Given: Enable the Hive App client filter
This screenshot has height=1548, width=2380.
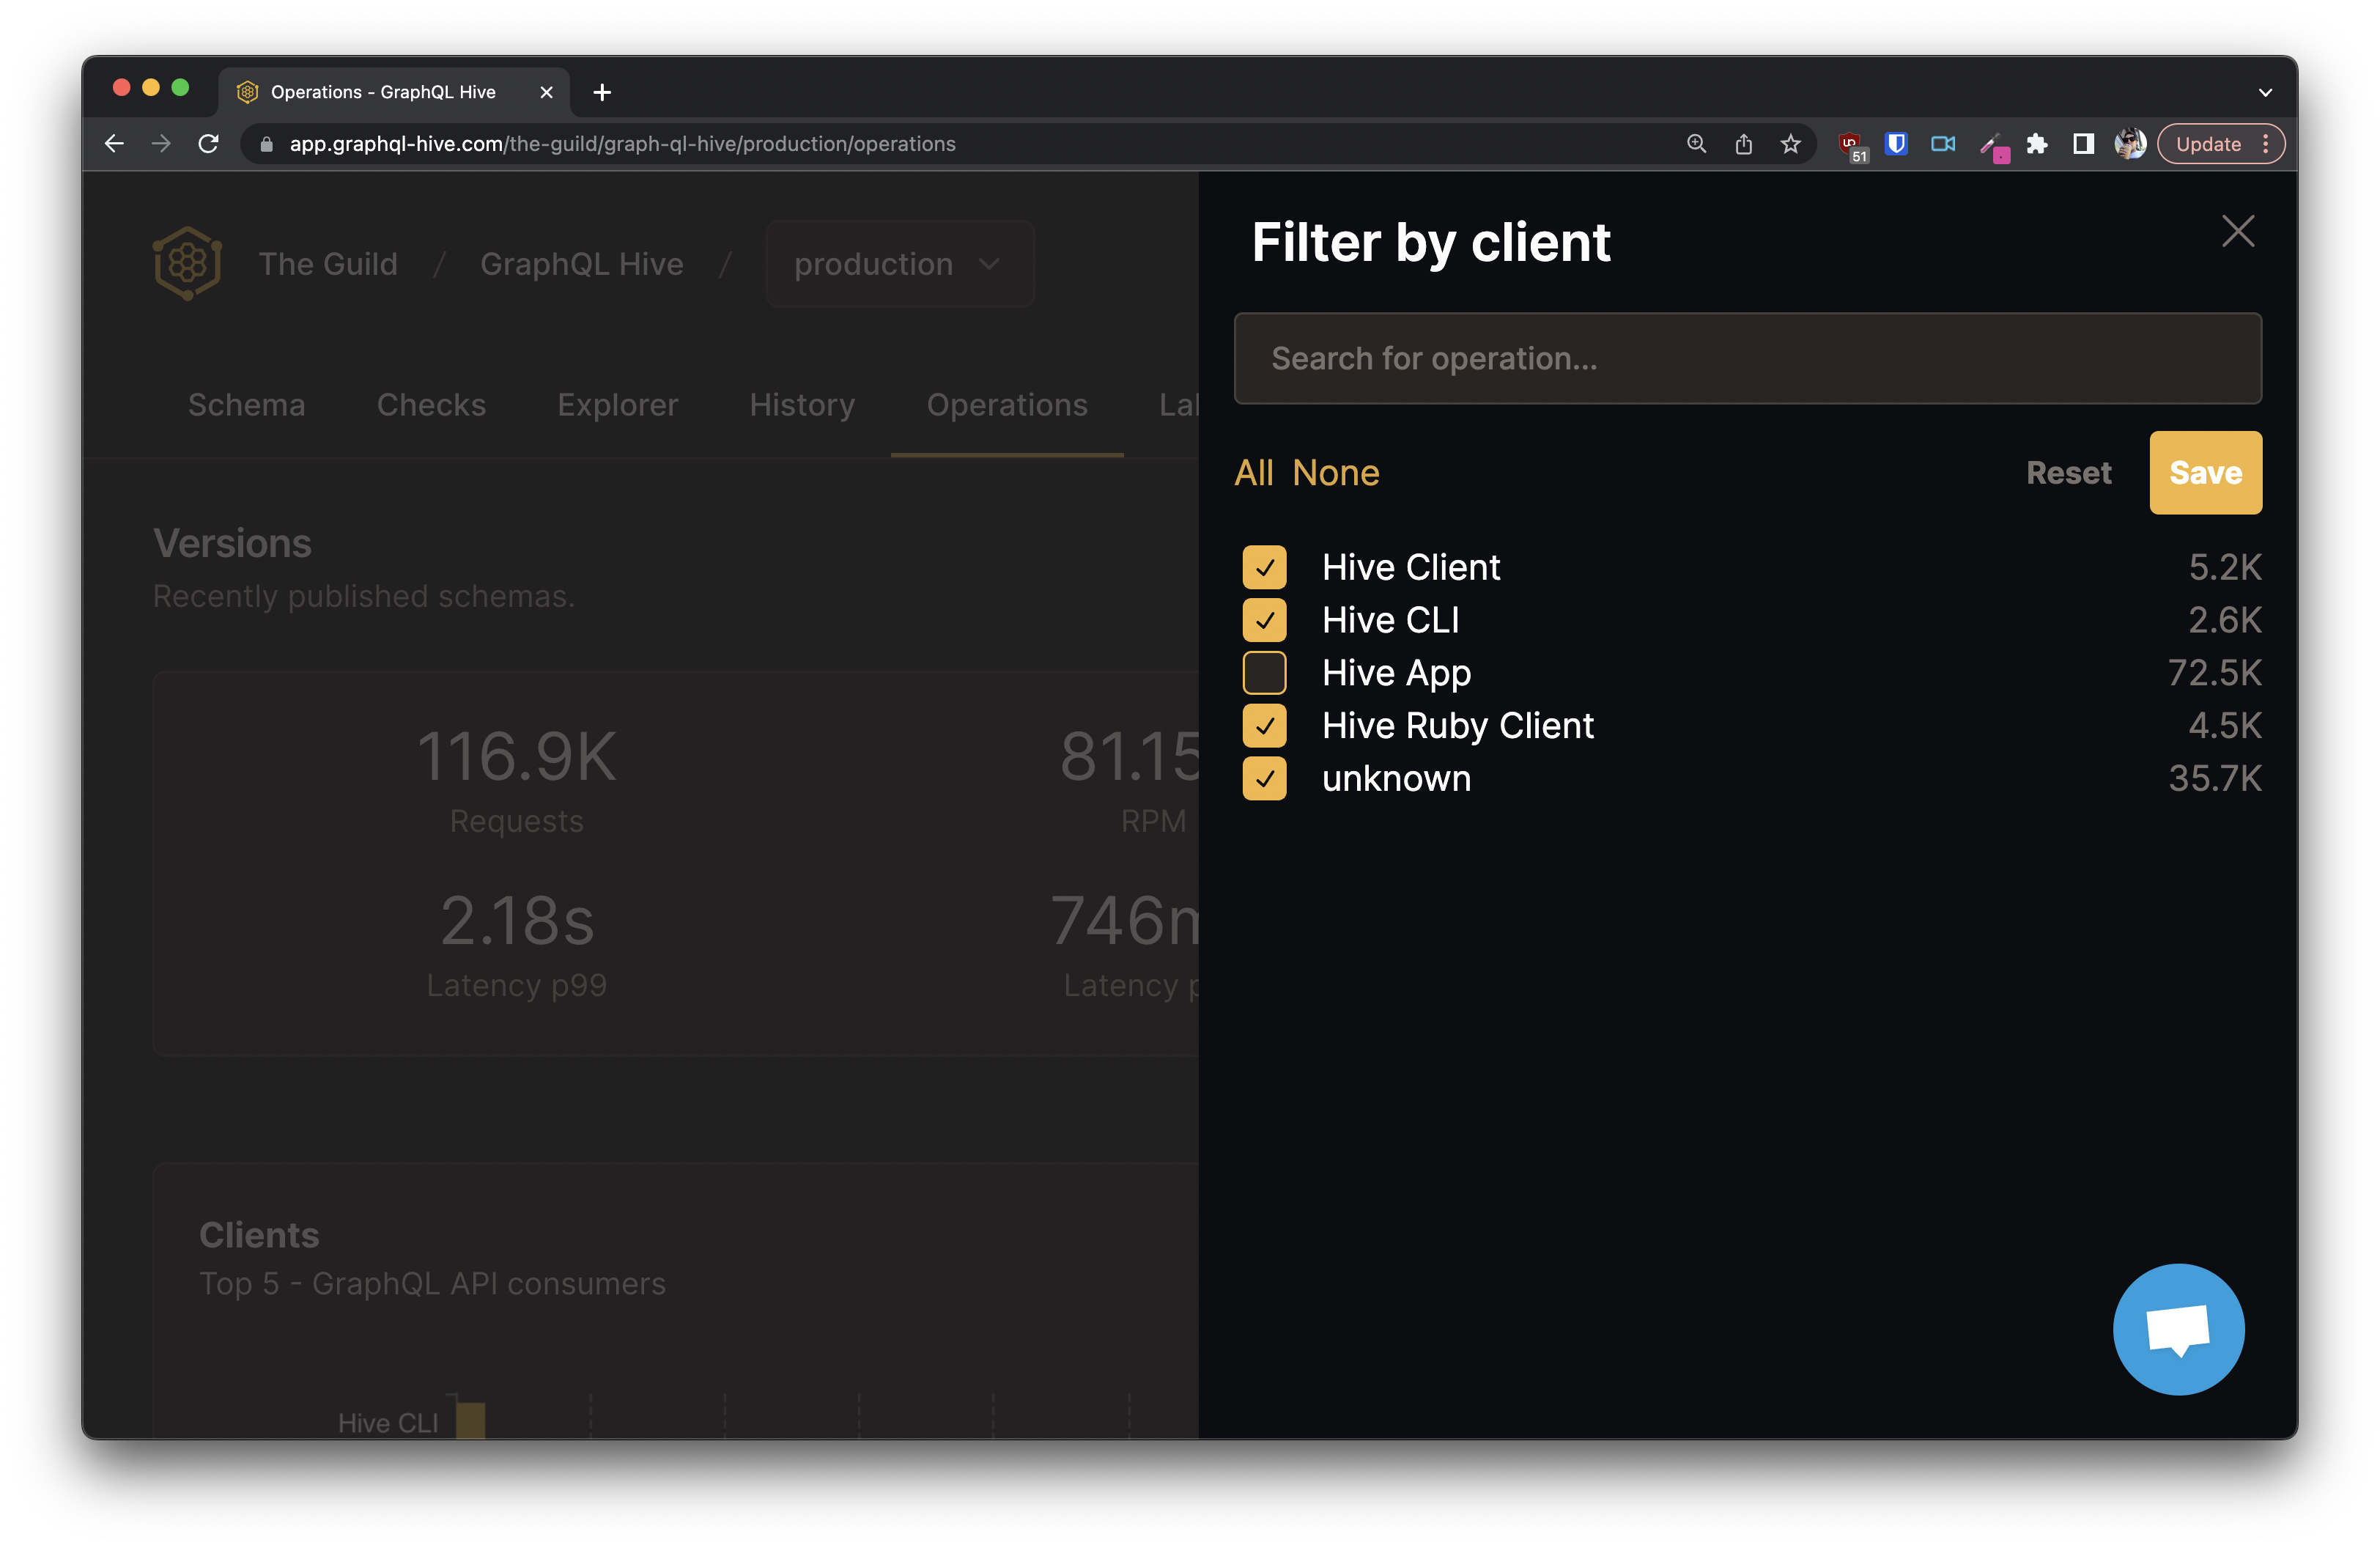Looking at the screenshot, I should pos(1264,672).
